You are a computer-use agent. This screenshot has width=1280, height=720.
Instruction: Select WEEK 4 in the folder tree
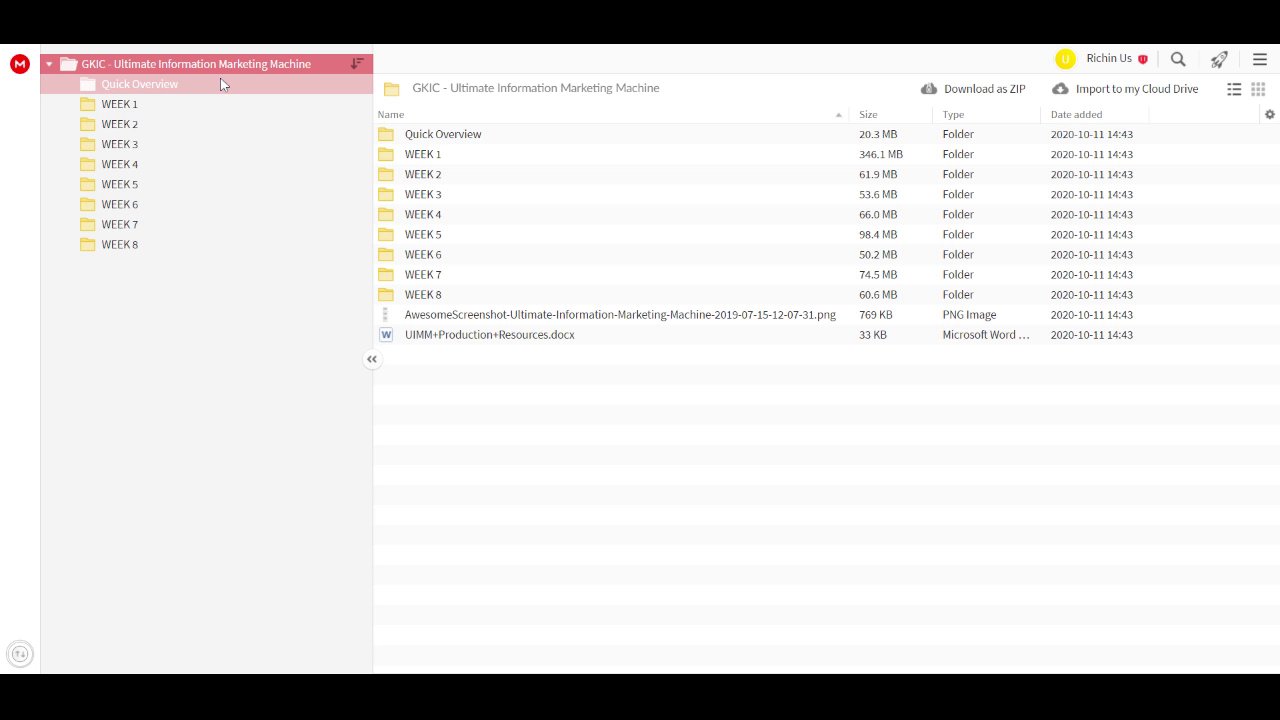tap(119, 164)
